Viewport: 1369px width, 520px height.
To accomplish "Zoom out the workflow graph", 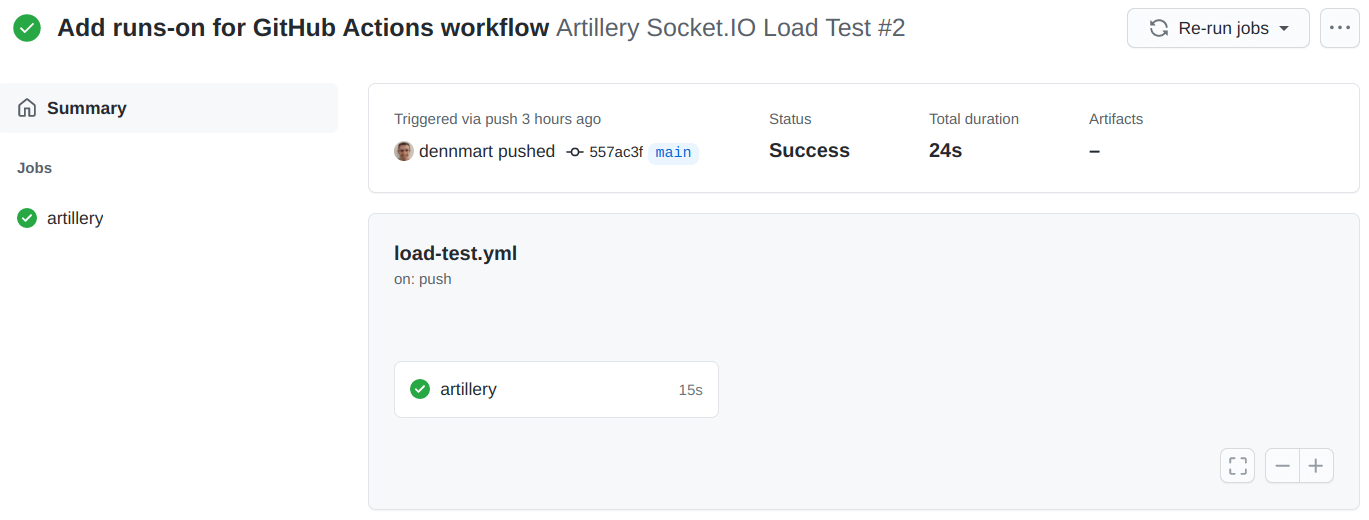I will pyautogui.click(x=1282, y=465).
